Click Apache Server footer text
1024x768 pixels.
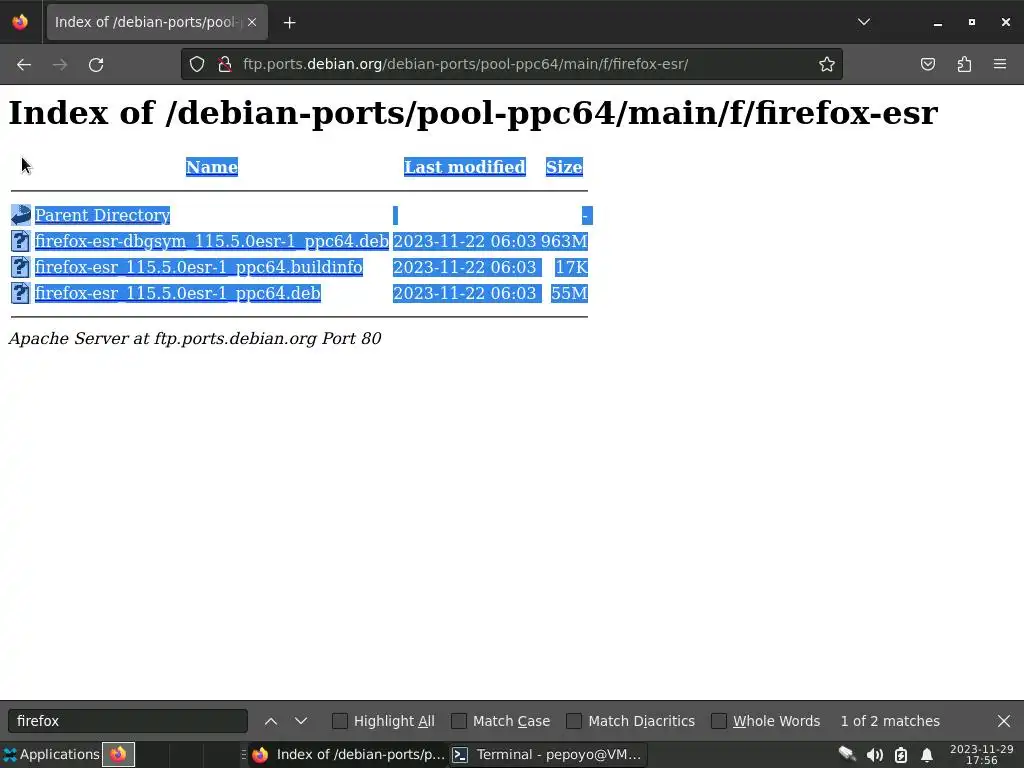click(x=195, y=338)
